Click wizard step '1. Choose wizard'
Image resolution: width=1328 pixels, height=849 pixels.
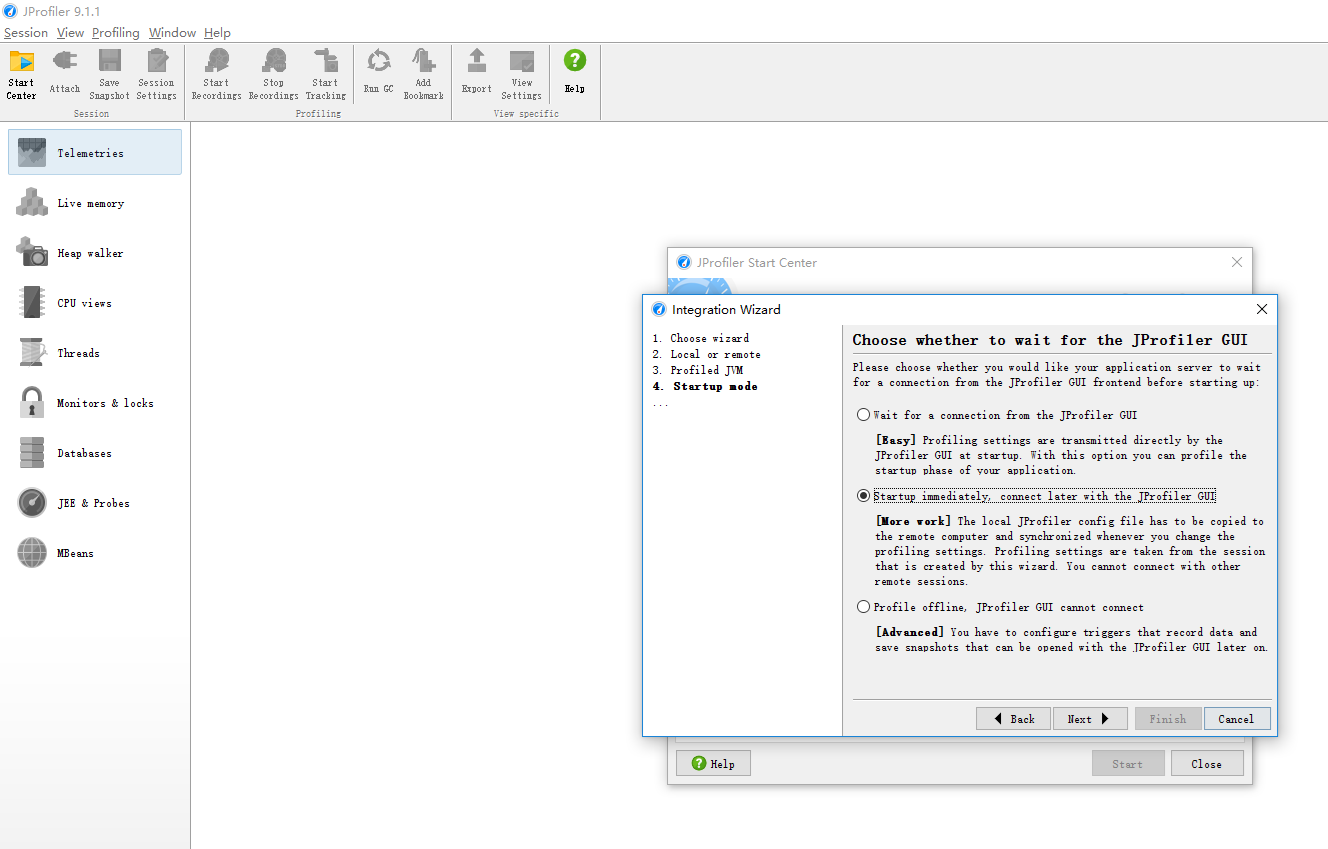click(700, 338)
